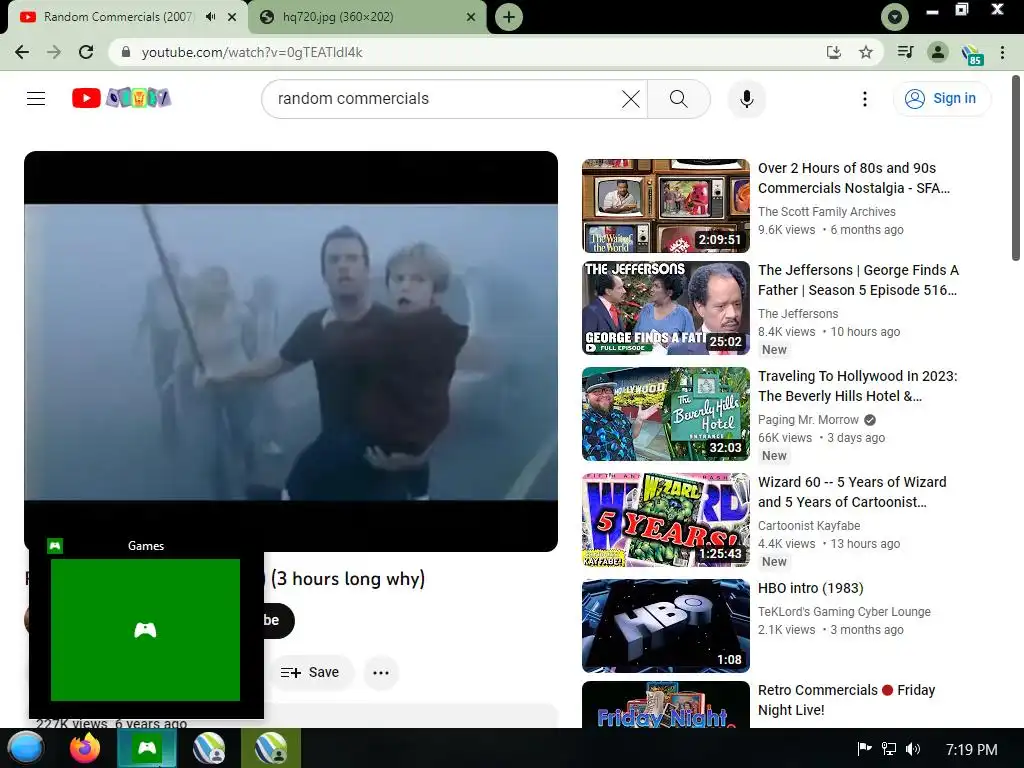Click the Games taskbar button
The height and width of the screenshot is (768, 1024).
pos(147,748)
